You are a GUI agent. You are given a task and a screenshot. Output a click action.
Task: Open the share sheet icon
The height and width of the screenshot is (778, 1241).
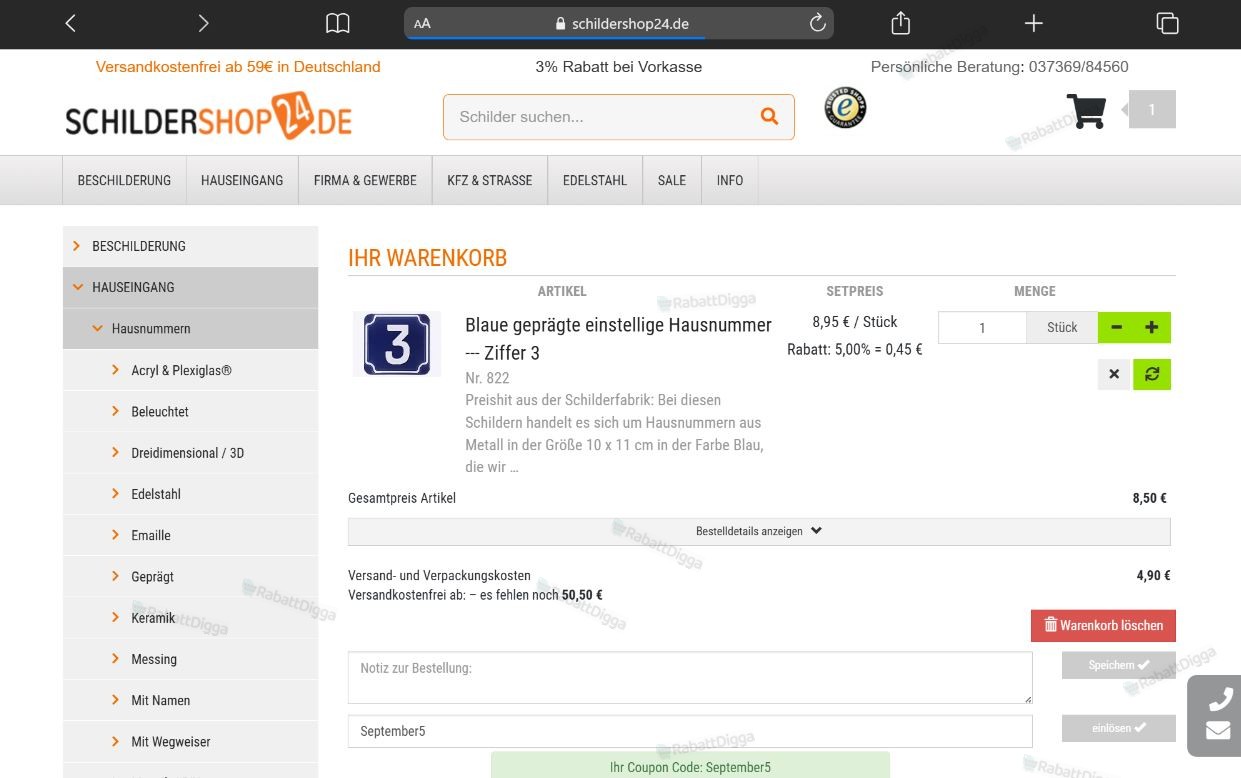(x=900, y=23)
